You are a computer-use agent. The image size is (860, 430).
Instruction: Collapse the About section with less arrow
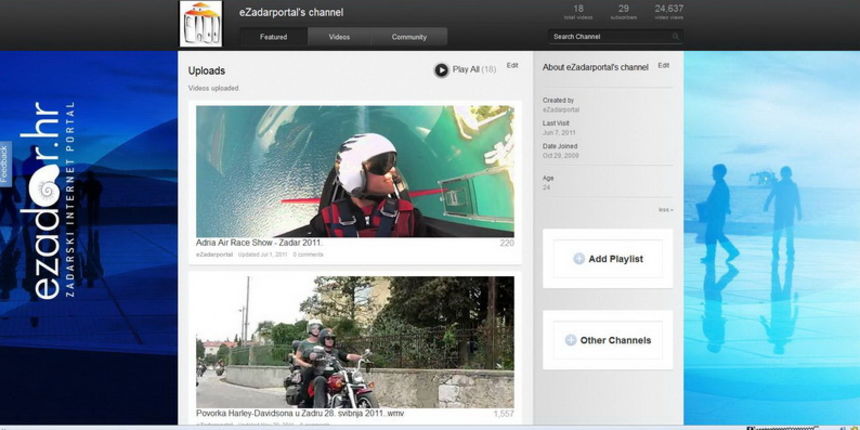665,210
